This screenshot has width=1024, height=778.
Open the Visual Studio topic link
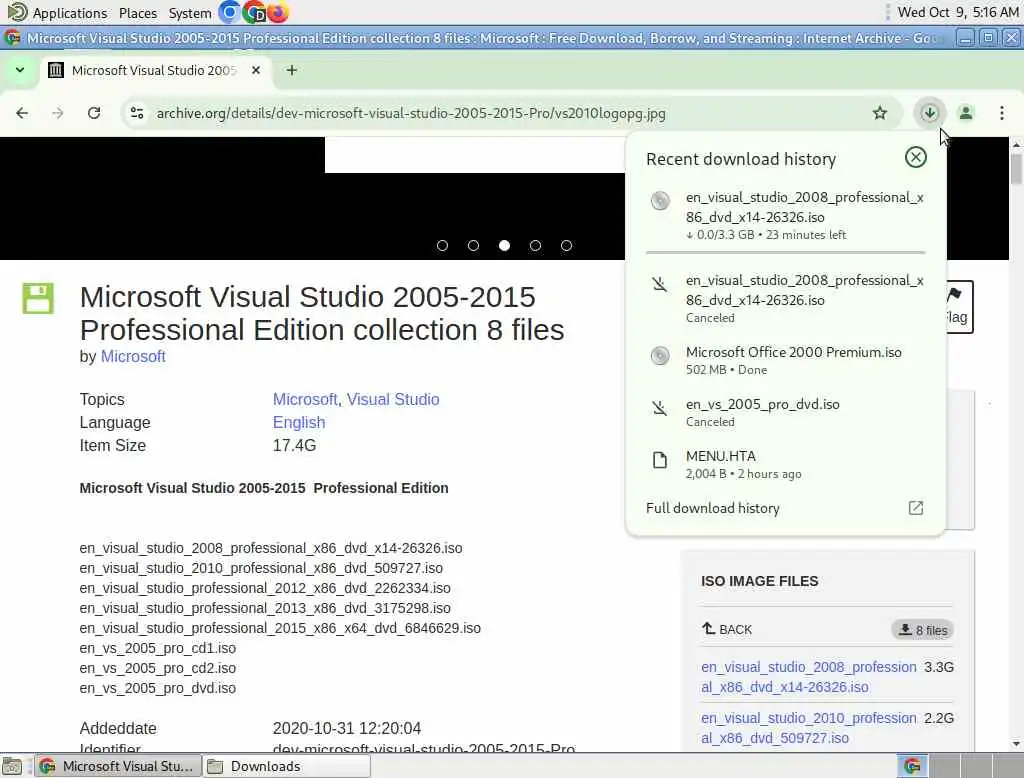[392, 399]
